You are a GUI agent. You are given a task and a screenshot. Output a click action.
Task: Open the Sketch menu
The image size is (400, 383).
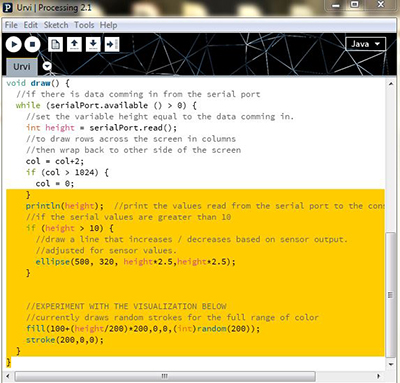click(x=56, y=25)
